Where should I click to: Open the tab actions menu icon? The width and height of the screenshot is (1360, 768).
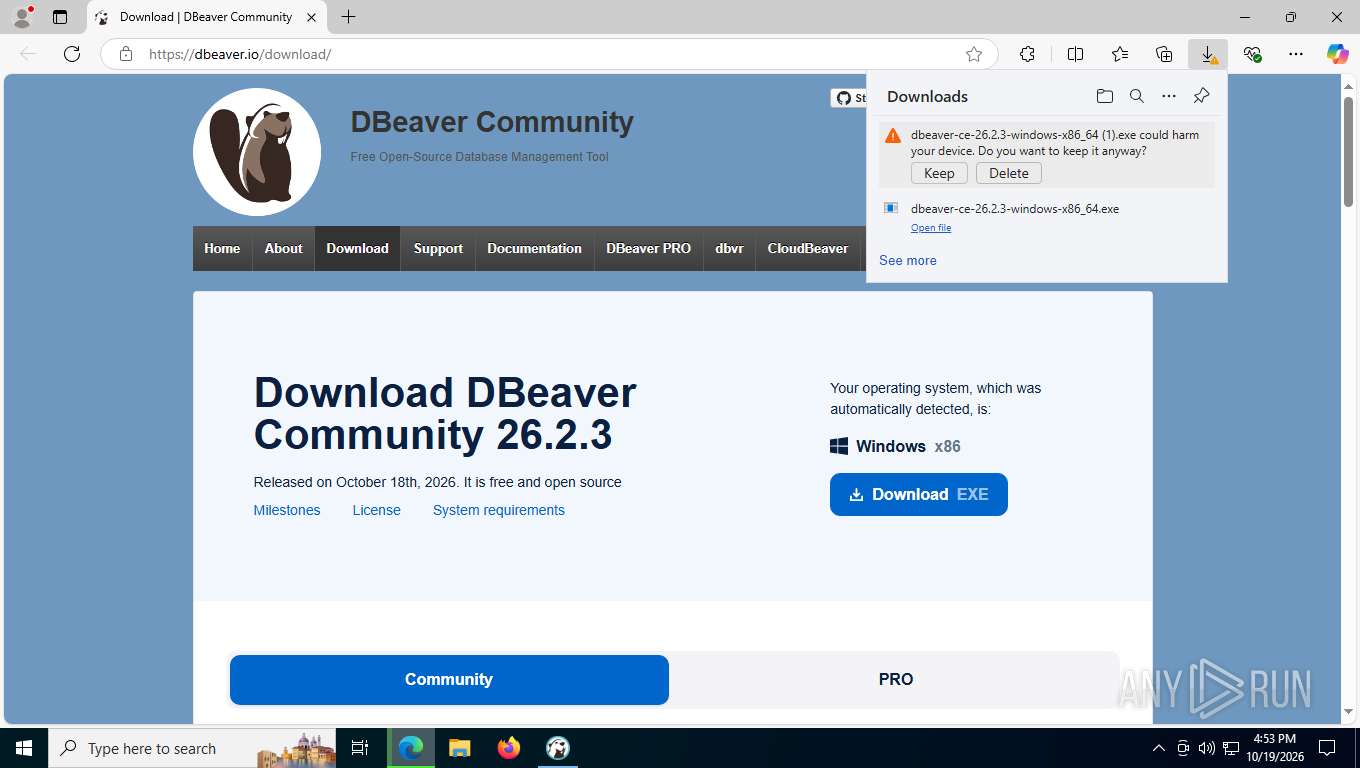coord(60,17)
